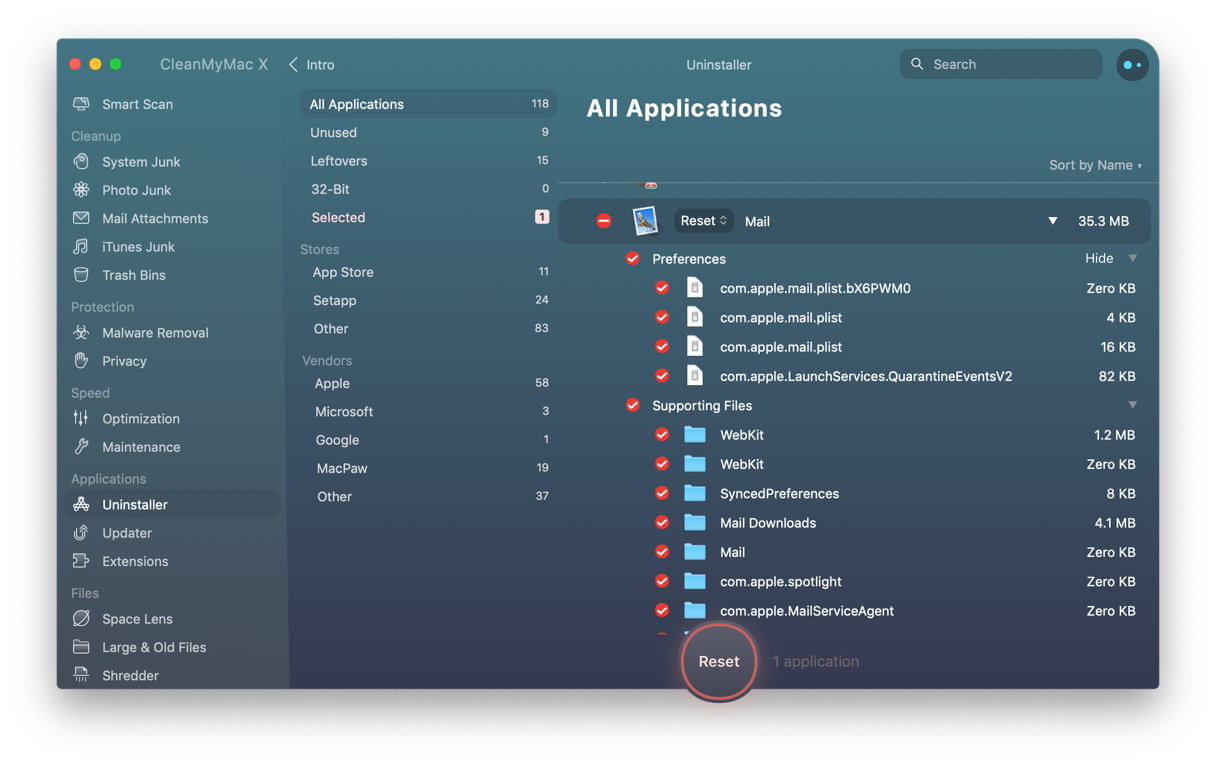Click the "1 application" label
The height and width of the screenshot is (760, 1216).
pyautogui.click(x=816, y=662)
